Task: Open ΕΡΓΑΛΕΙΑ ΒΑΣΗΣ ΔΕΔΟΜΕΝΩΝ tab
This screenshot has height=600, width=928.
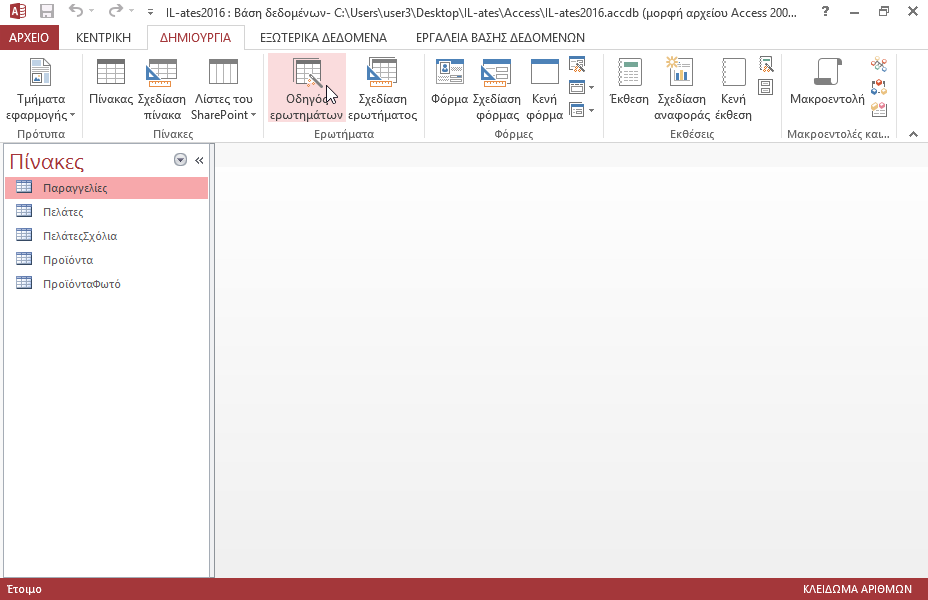Action: [500, 38]
